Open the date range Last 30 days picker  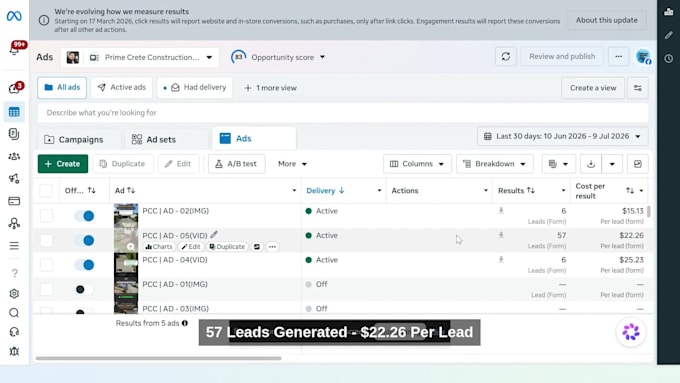pyautogui.click(x=562, y=136)
